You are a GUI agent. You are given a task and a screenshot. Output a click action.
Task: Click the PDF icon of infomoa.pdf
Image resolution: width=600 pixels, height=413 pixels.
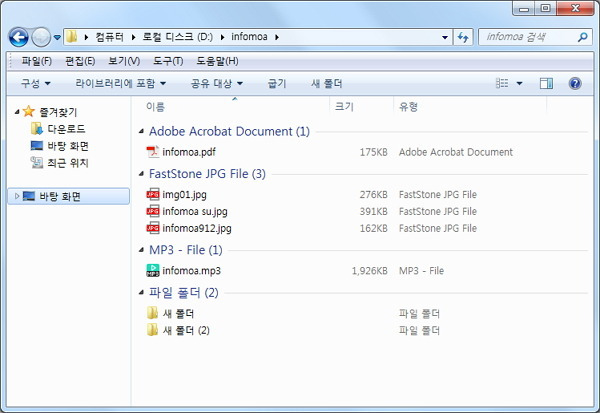(x=153, y=152)
